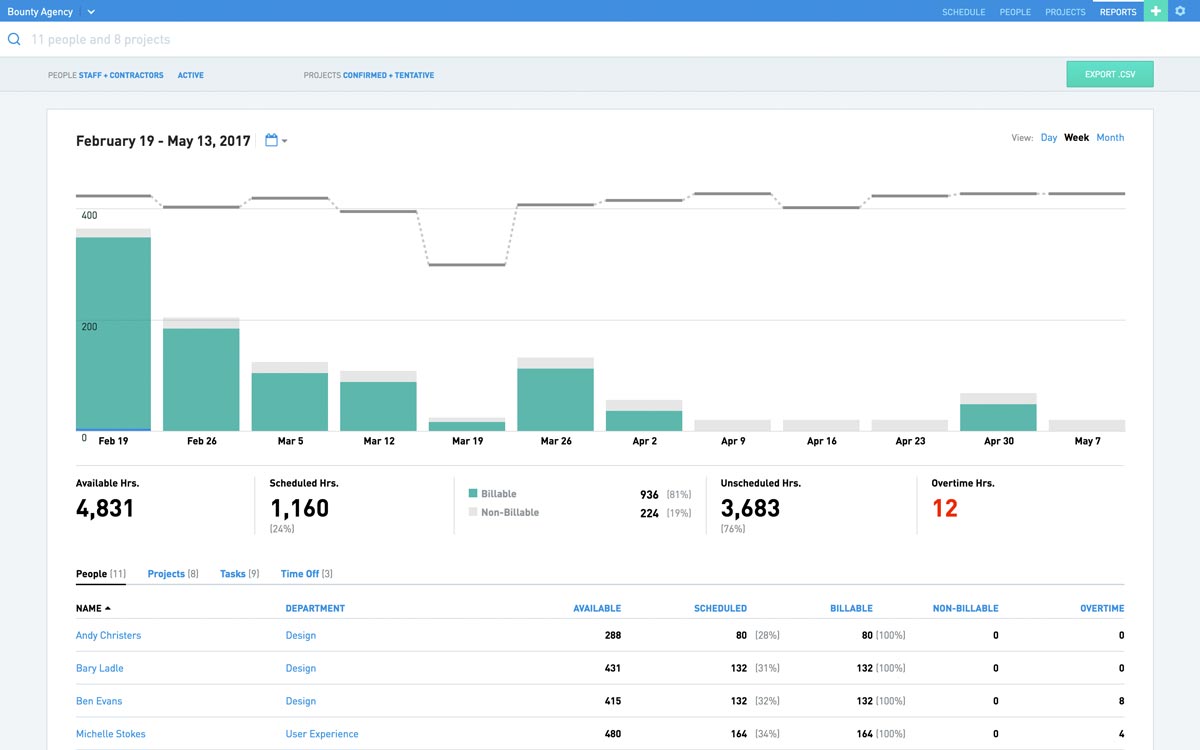Click the calendar icon beside the date range
This screenshot has width=1200, height=750.
click(x=272, y=140)
